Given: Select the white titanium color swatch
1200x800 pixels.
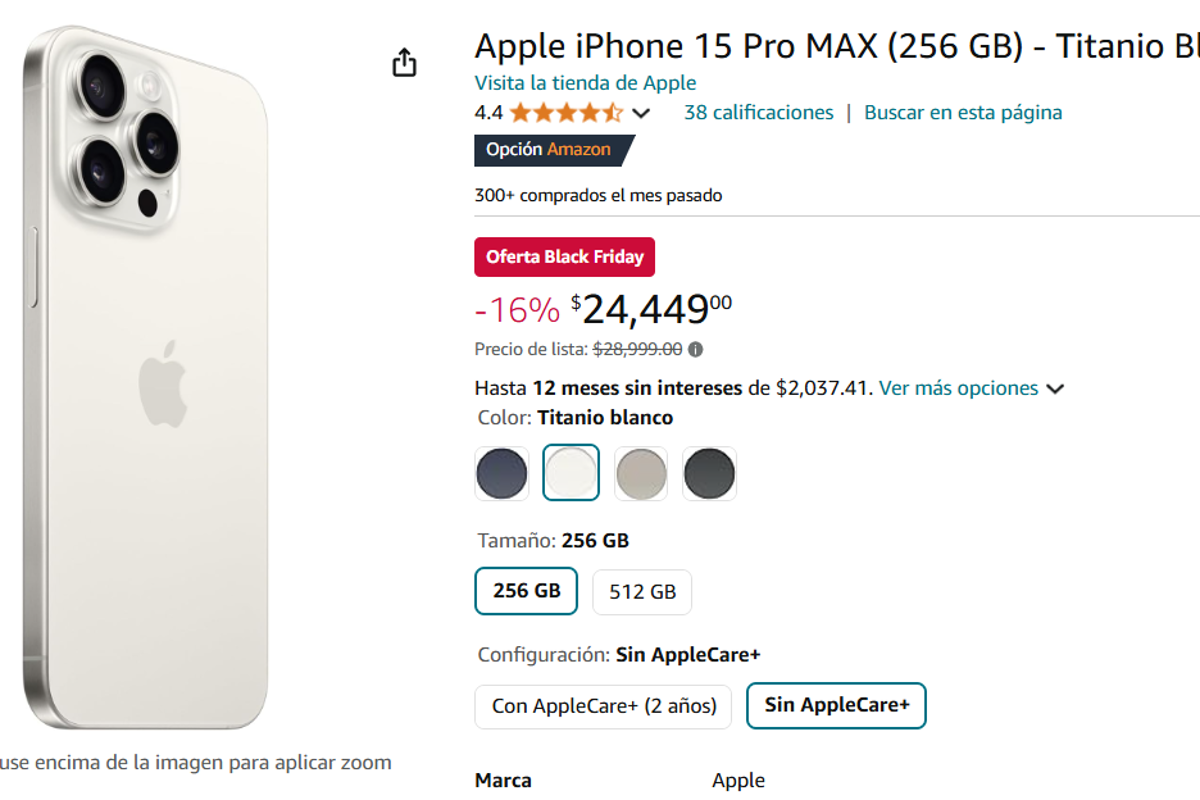Looking at the screenshot, I should (570, 473).
